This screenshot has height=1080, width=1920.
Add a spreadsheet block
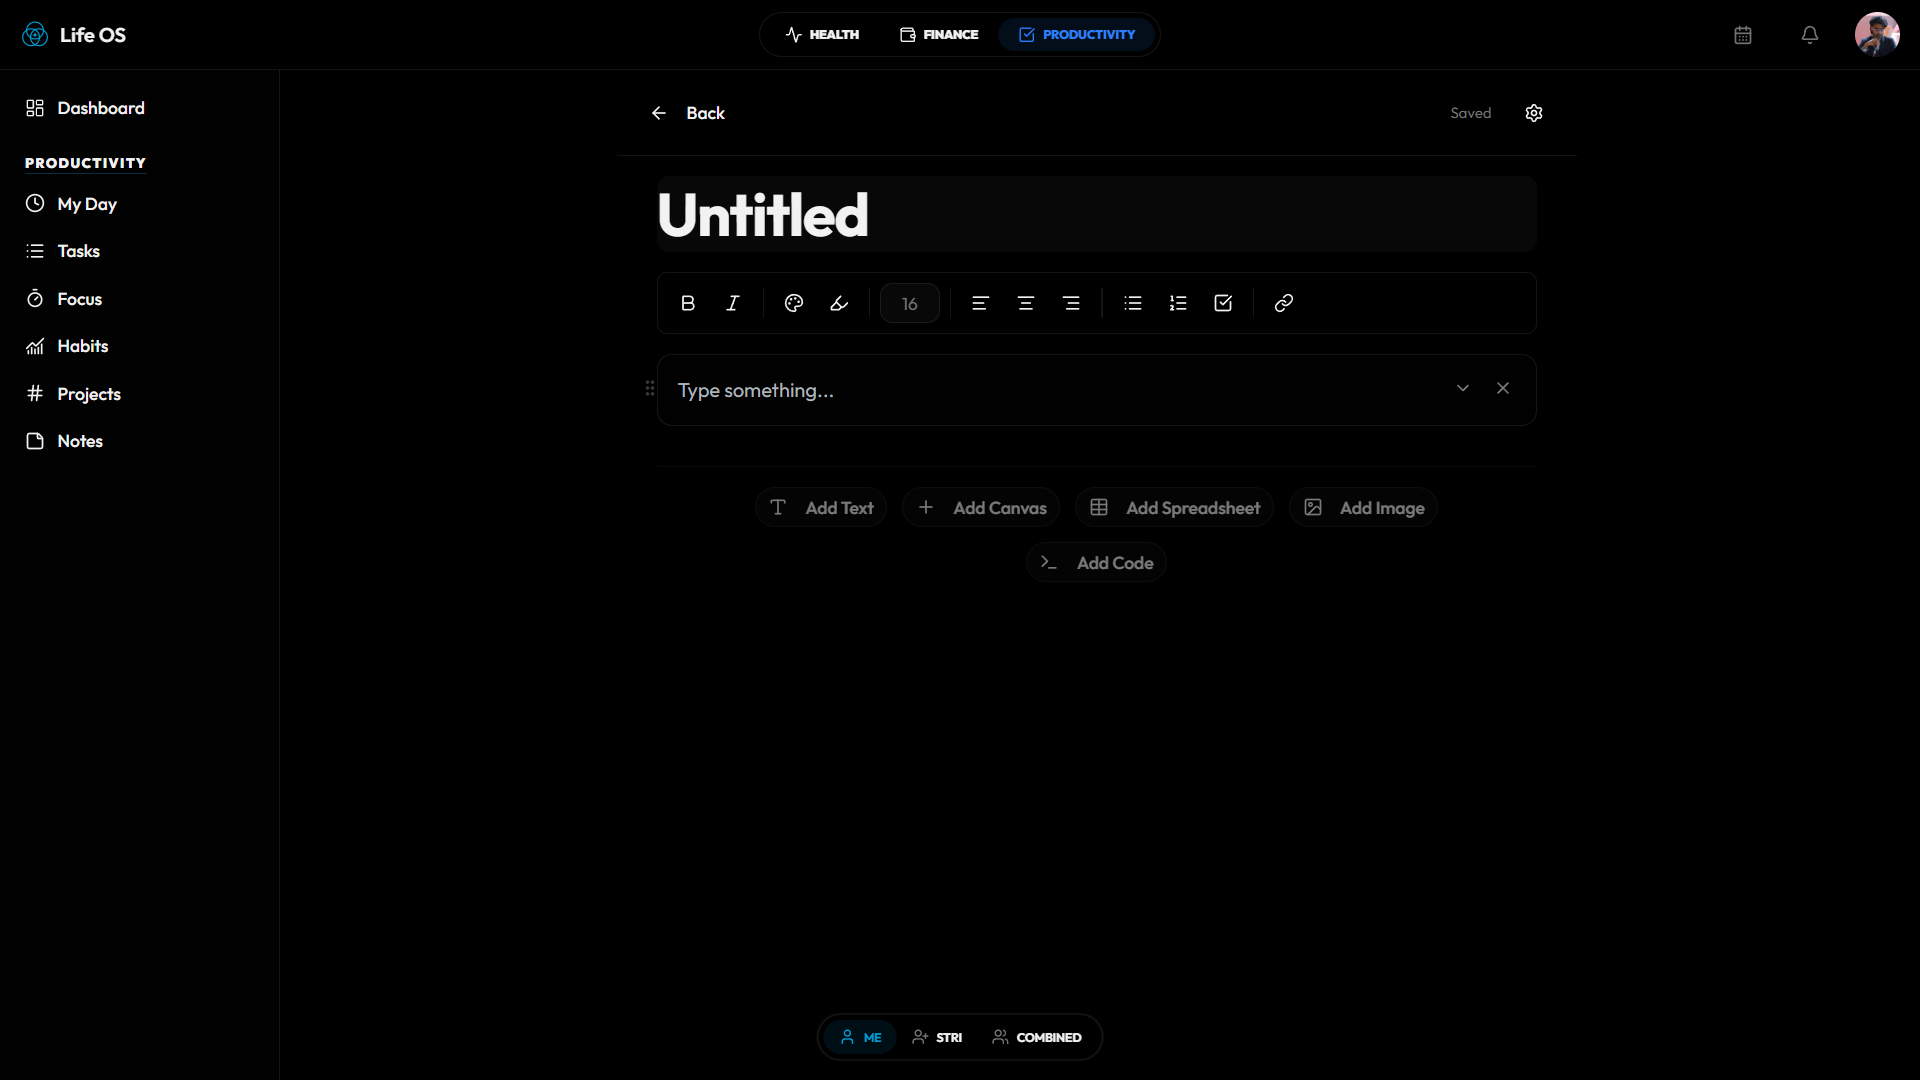coord(1174,508)
